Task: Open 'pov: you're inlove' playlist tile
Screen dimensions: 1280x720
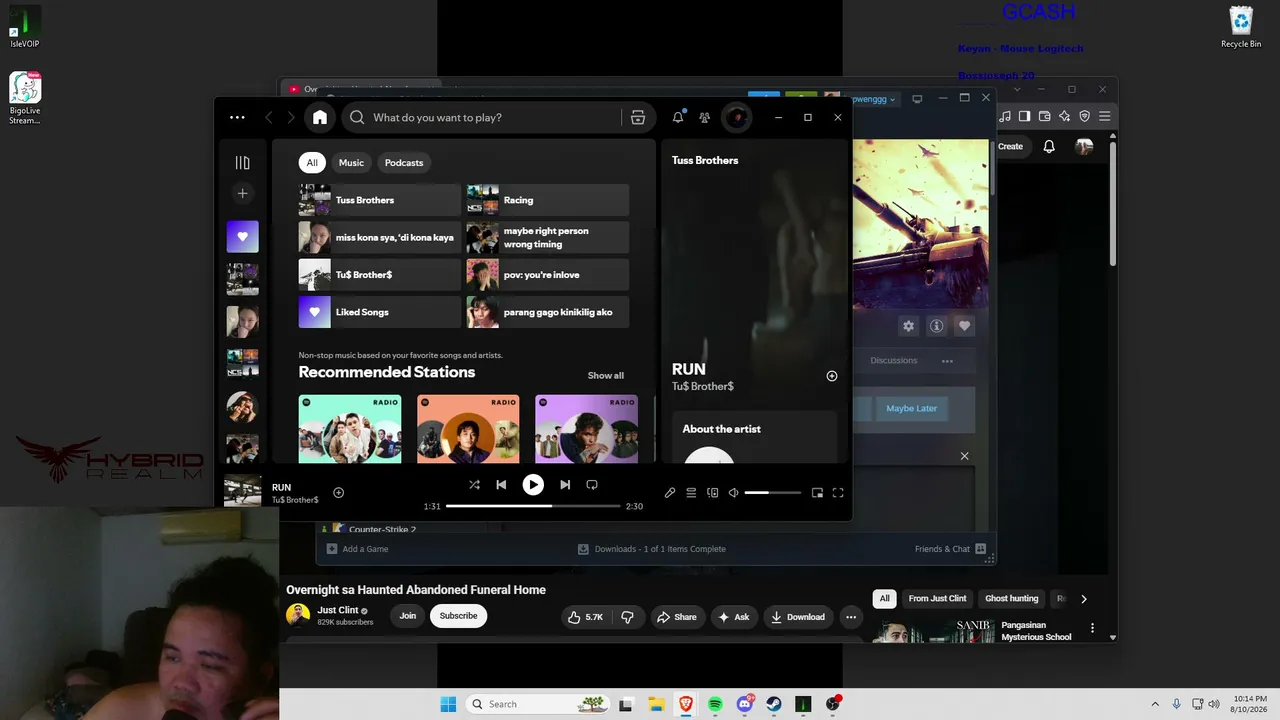Action: 548,275
